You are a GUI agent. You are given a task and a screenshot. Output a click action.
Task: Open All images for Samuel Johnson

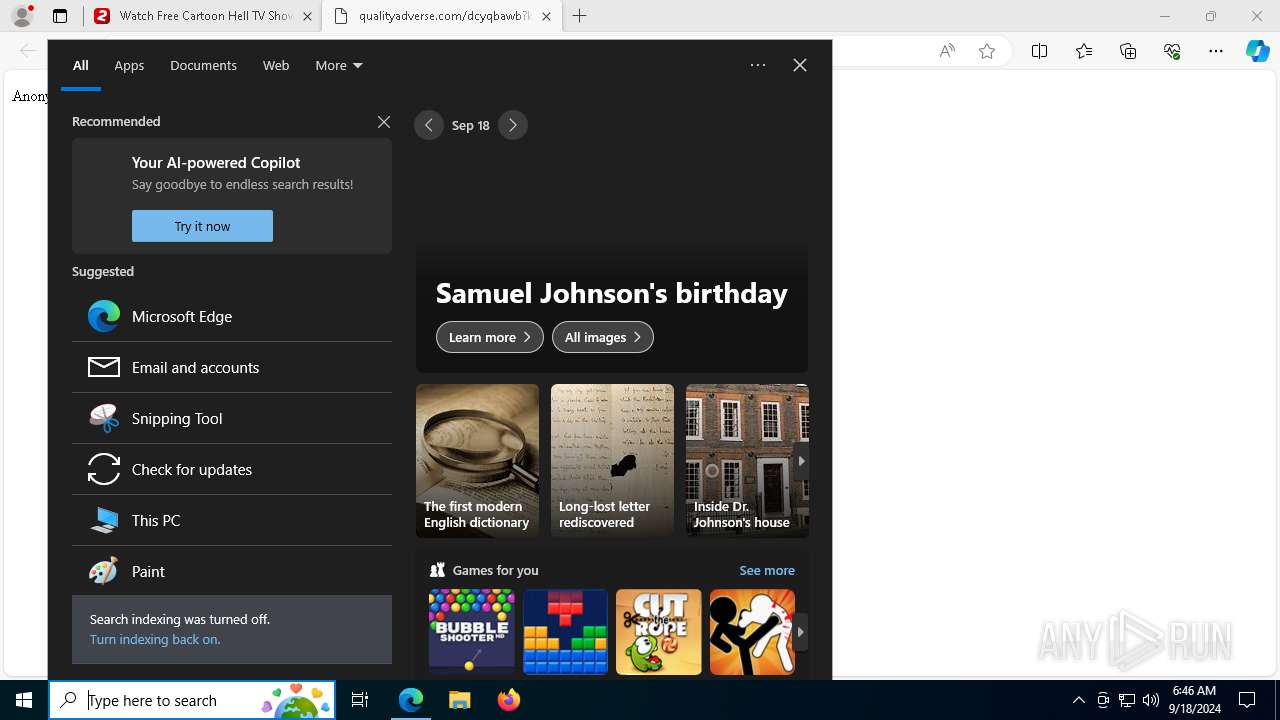603,337
